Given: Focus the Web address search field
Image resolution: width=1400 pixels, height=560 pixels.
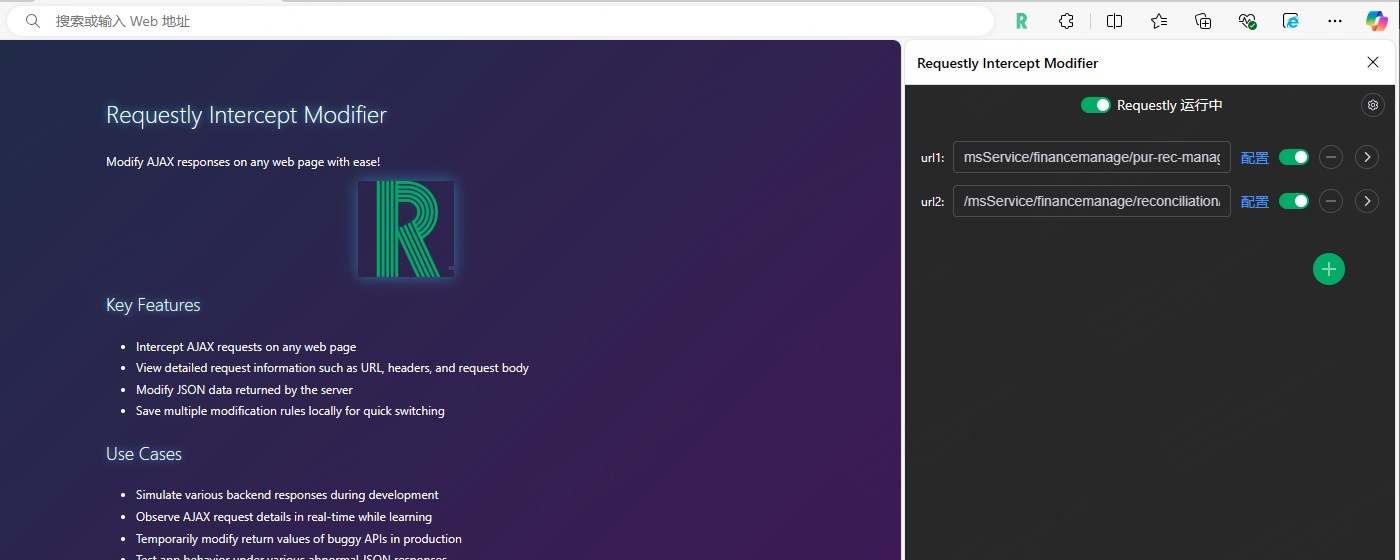Looking at the screenshot, I should 500,21.
